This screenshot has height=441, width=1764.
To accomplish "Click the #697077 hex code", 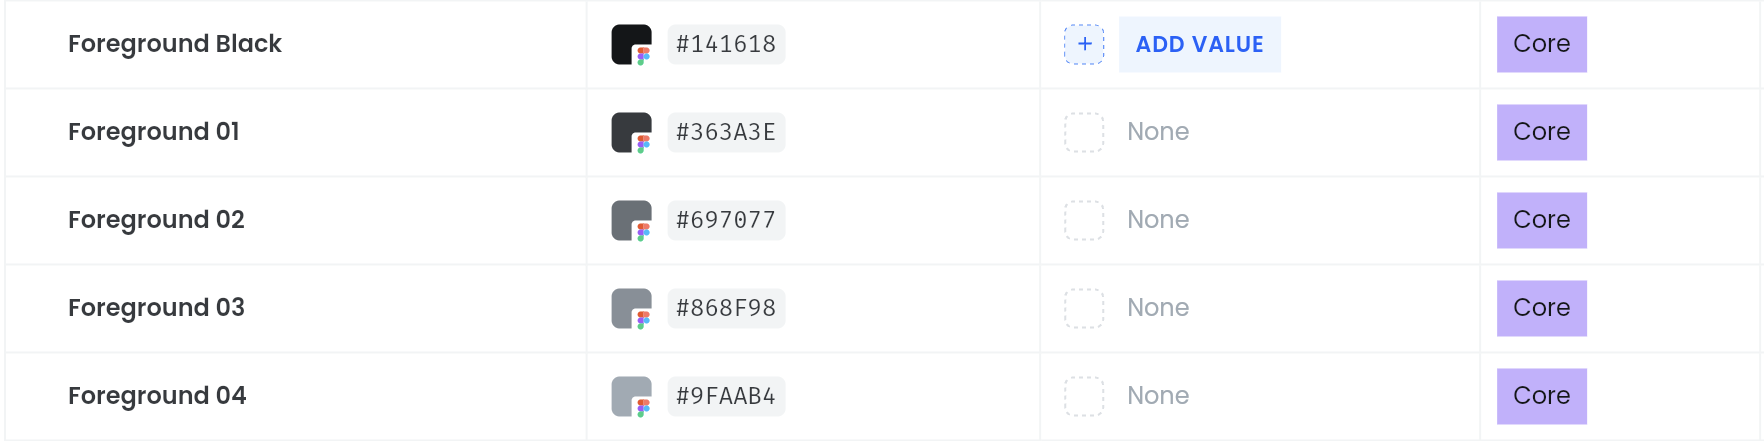I will click(x=726, y=220).
